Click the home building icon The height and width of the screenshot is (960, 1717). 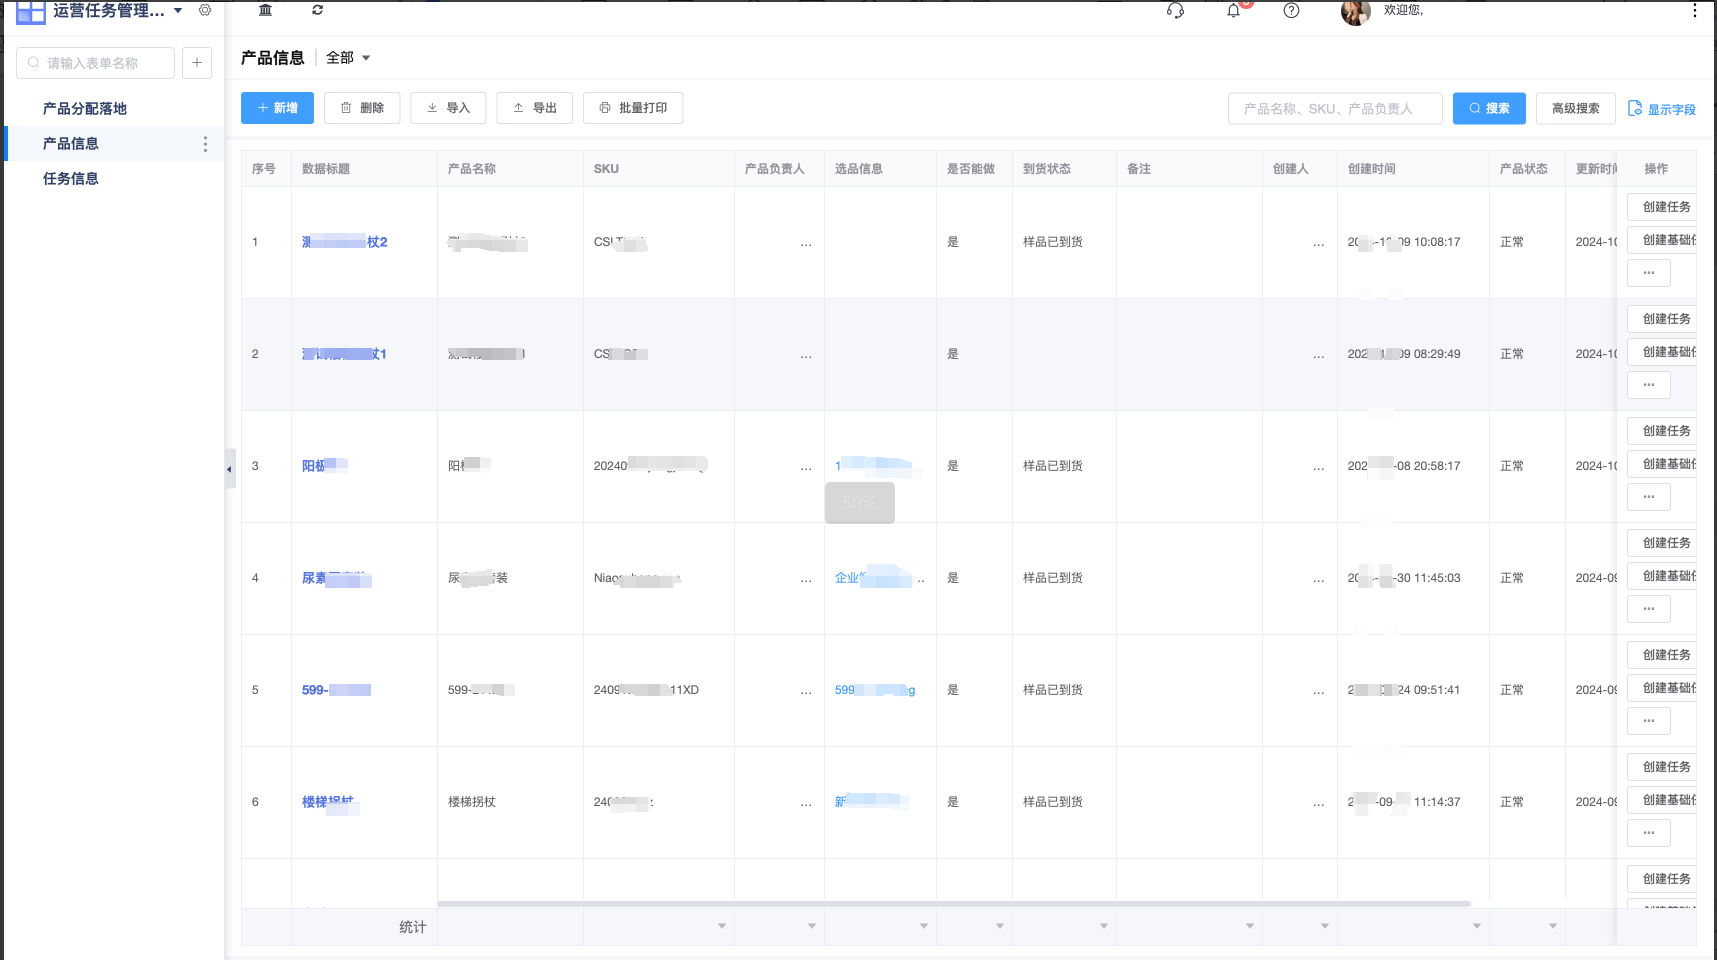(x=265, y=10)
